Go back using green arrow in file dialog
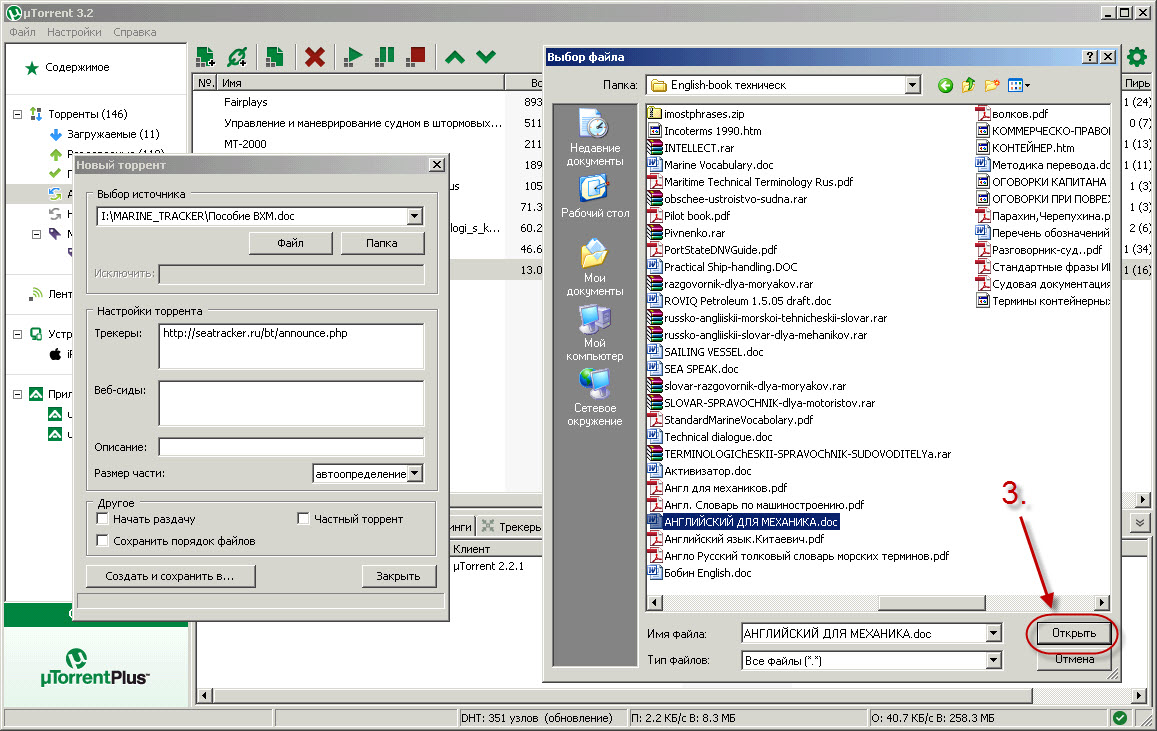This screenshot has width=1157, height=731. (x=945, y=86)
